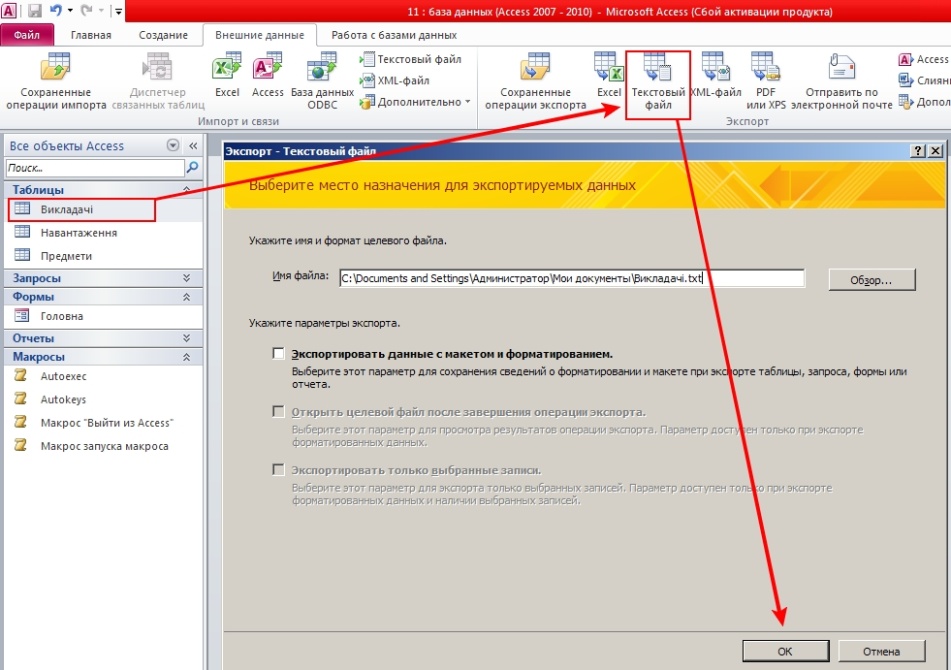Click Redo arrow in quick access toolbar

pyautogui.click(x=86, y=10)
